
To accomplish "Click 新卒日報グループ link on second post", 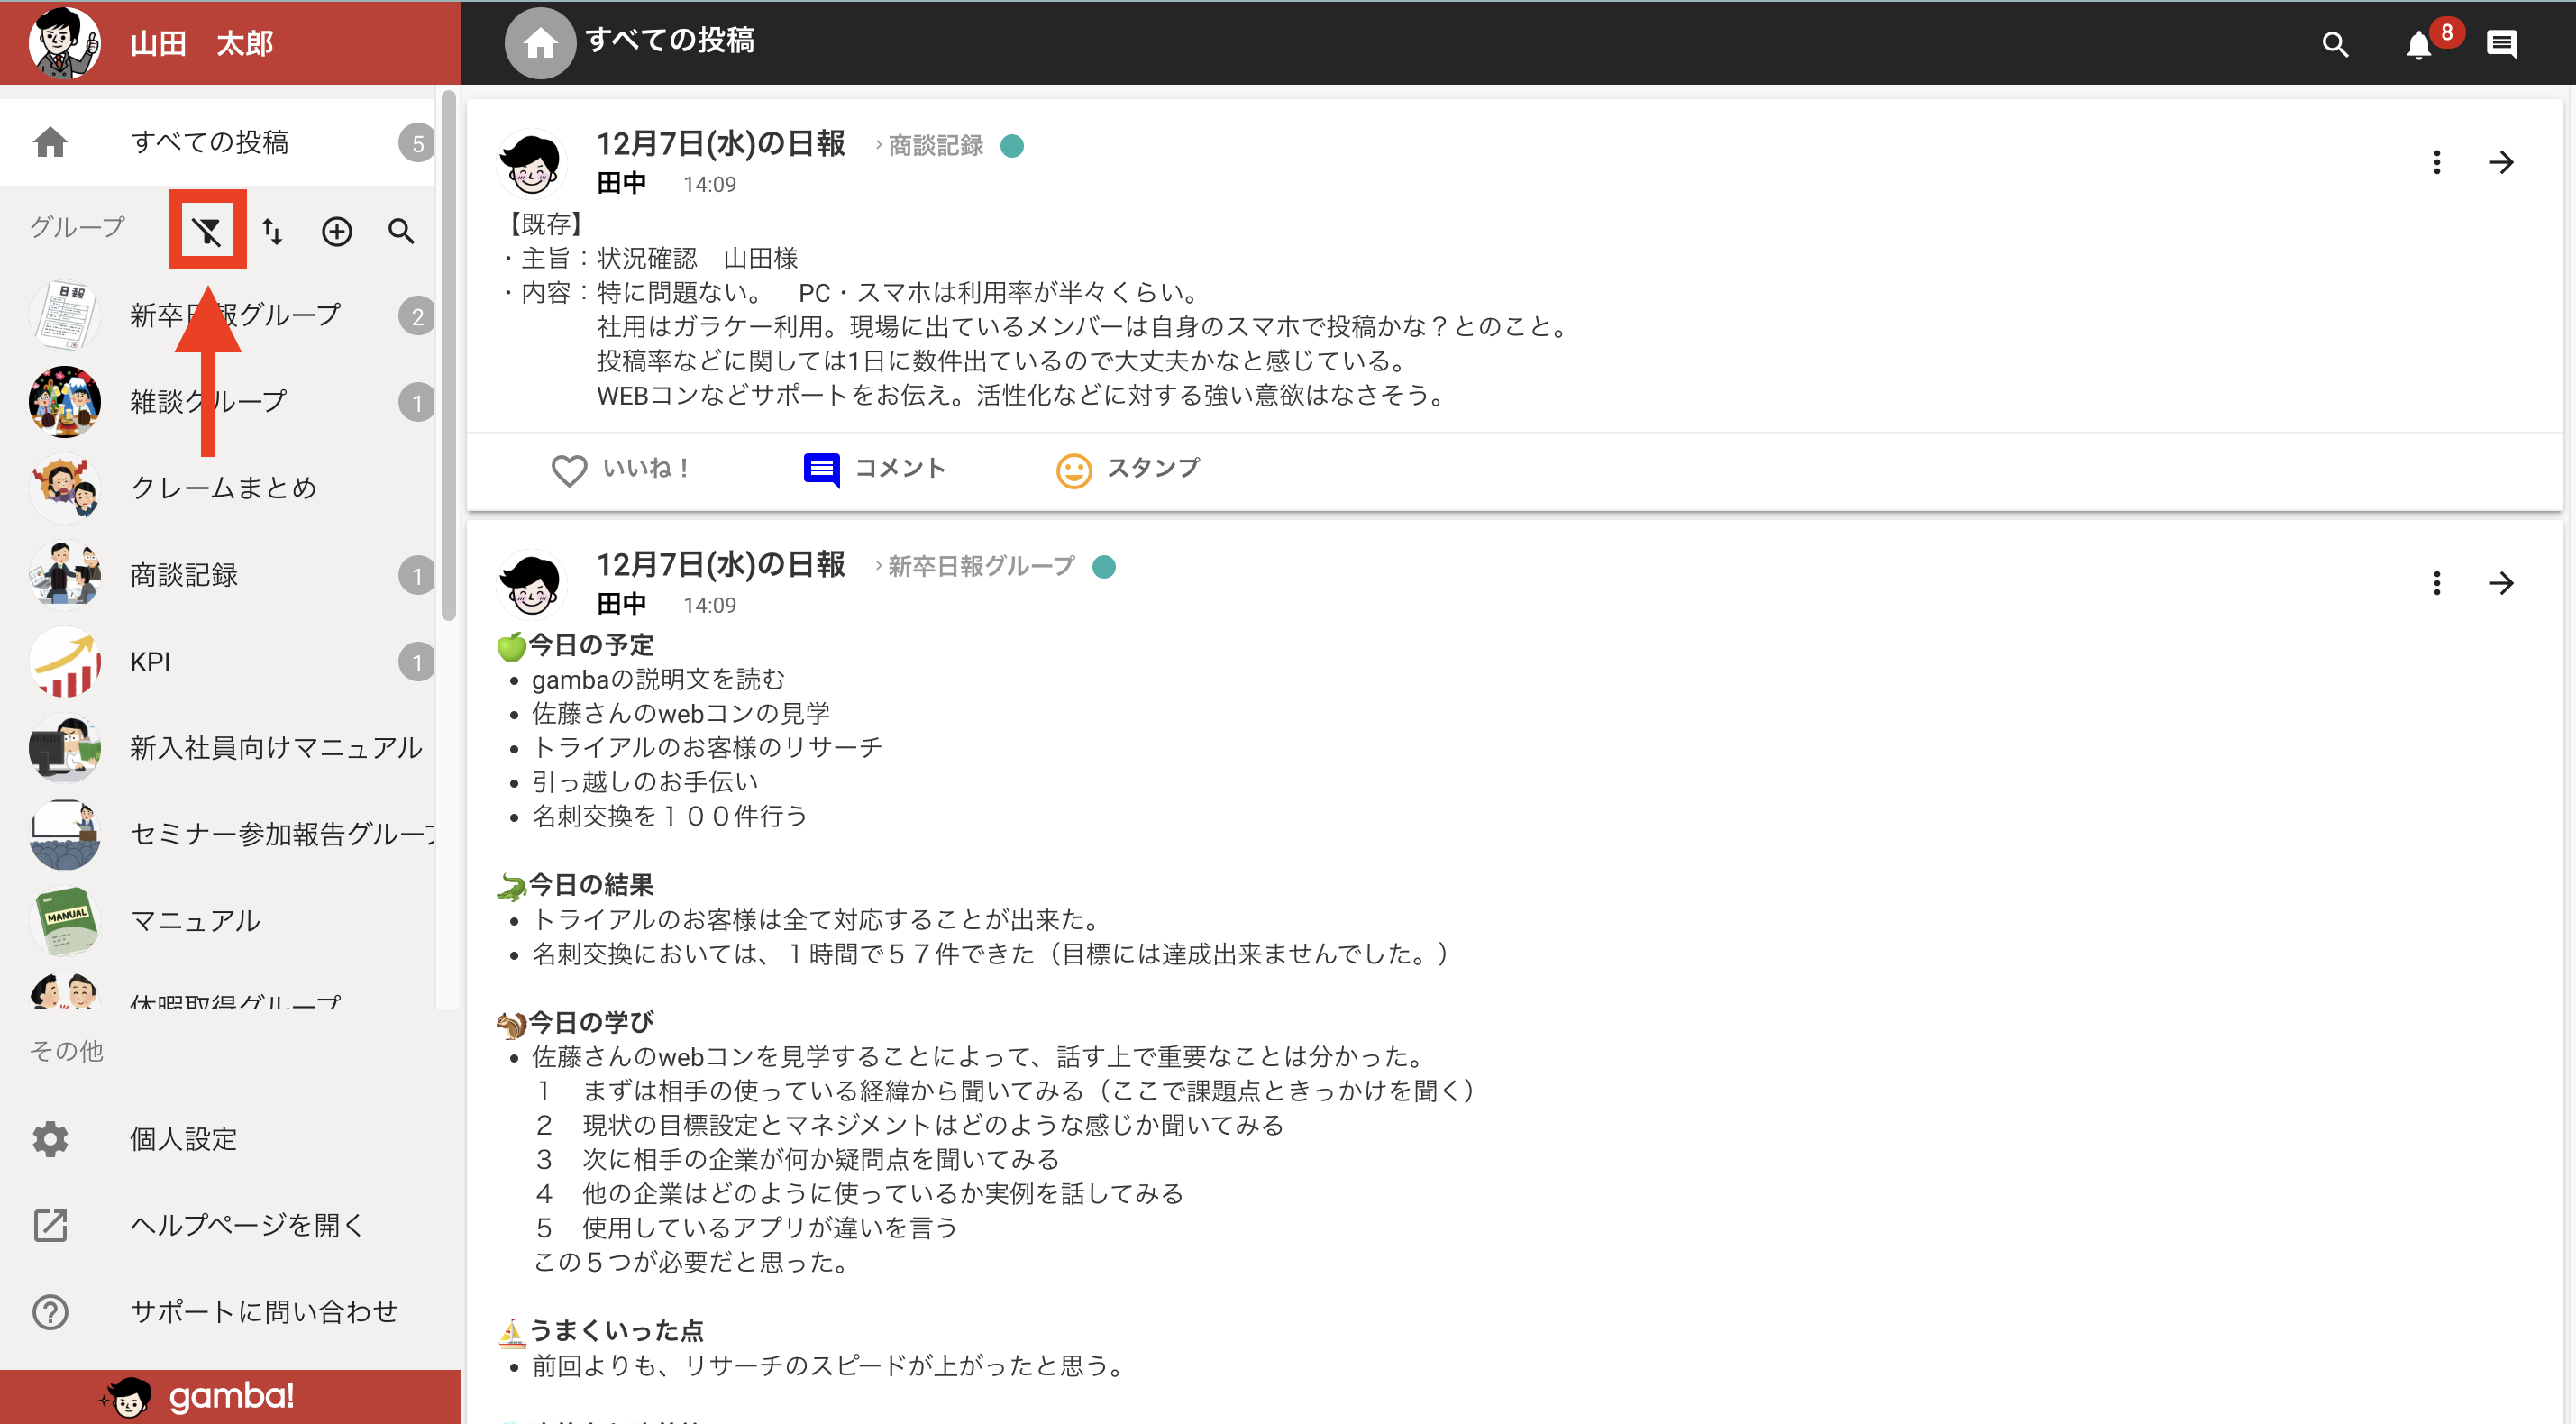I will [981, 567].
